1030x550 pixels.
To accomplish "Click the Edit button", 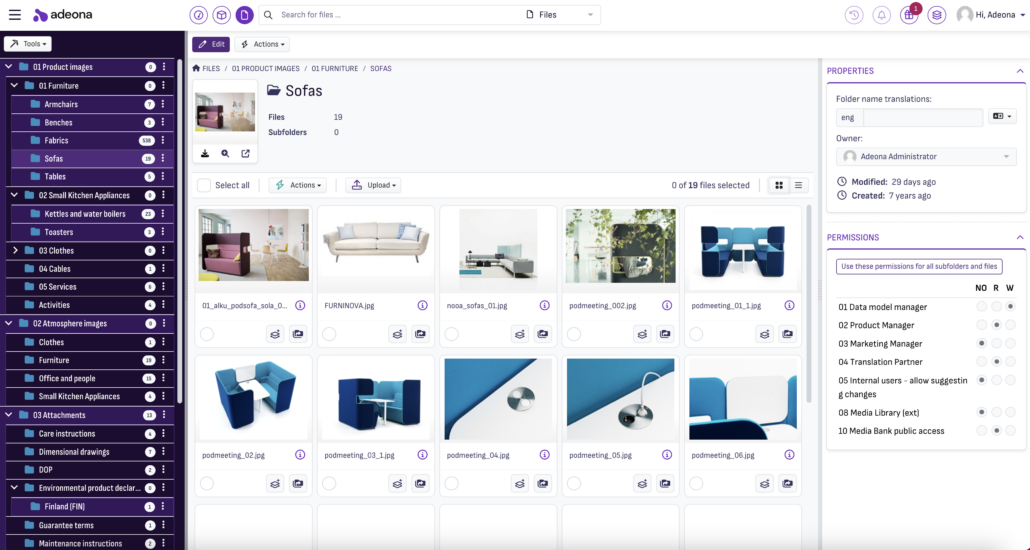I will [x=211, y=44].
